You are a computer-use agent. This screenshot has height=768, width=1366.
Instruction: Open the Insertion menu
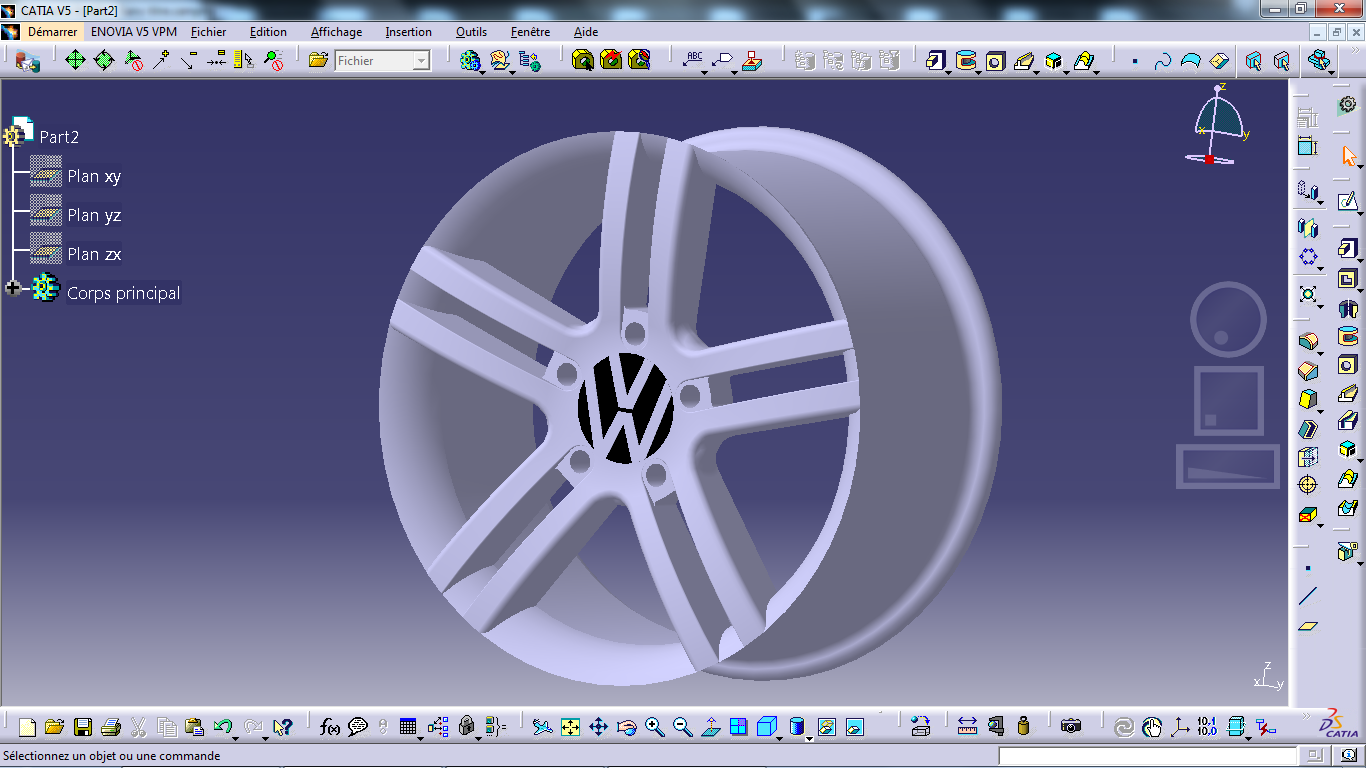(x=409, y=32)
